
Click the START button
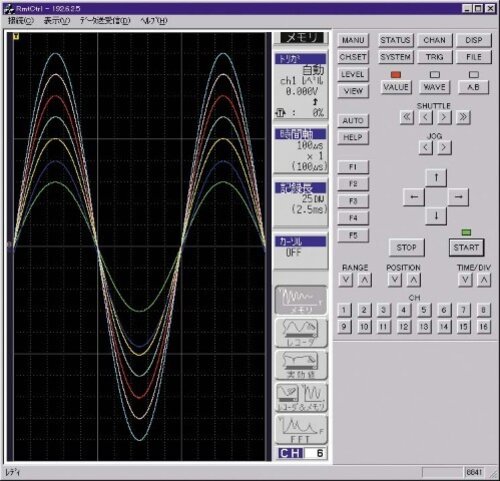(466, 248)
